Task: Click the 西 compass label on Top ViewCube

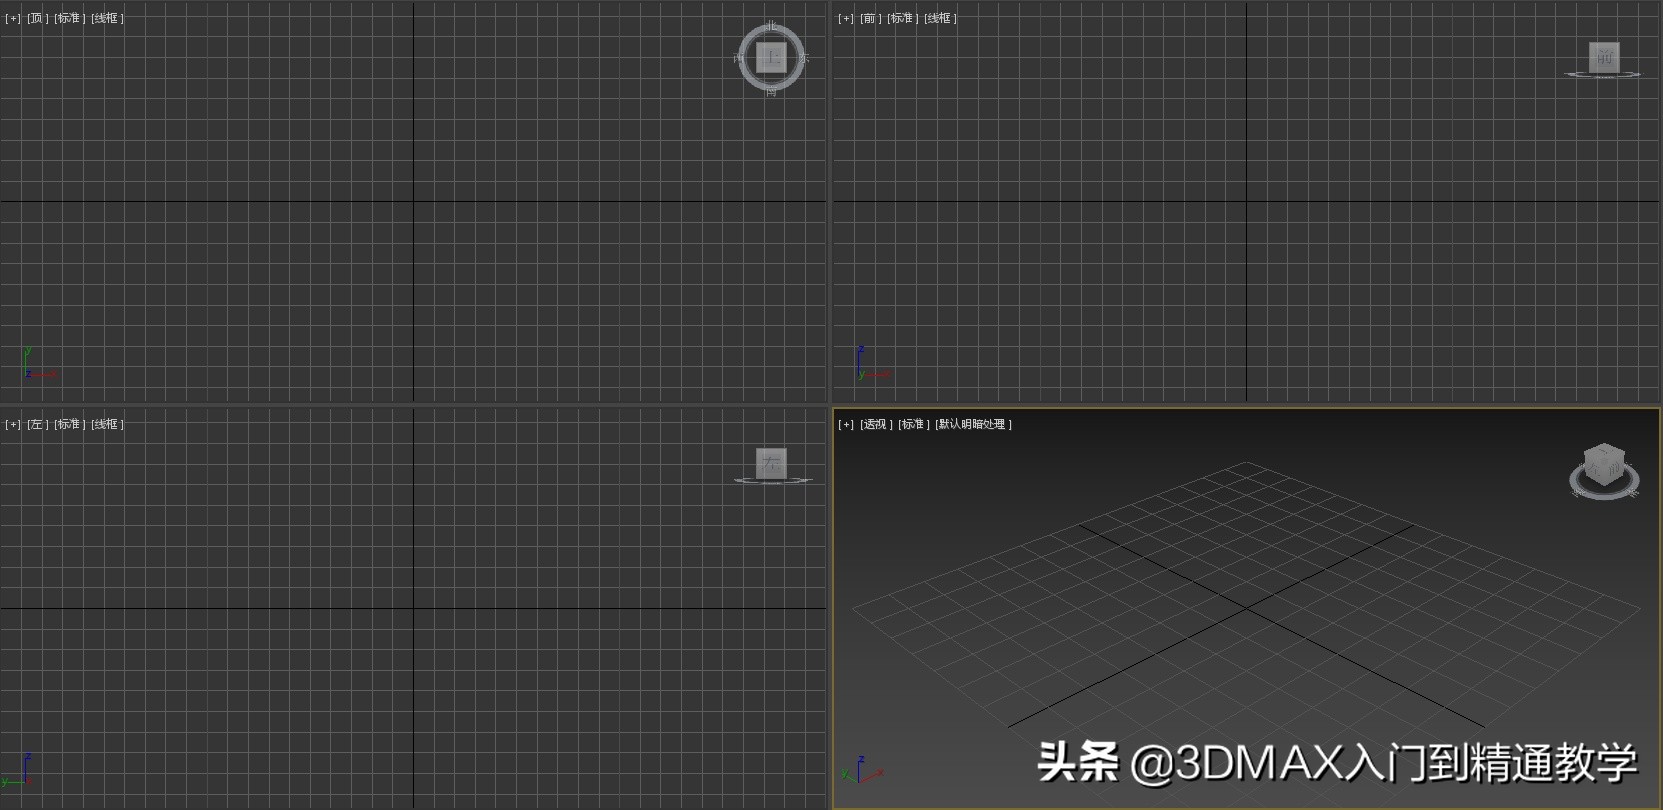Action: pos(739,59)
